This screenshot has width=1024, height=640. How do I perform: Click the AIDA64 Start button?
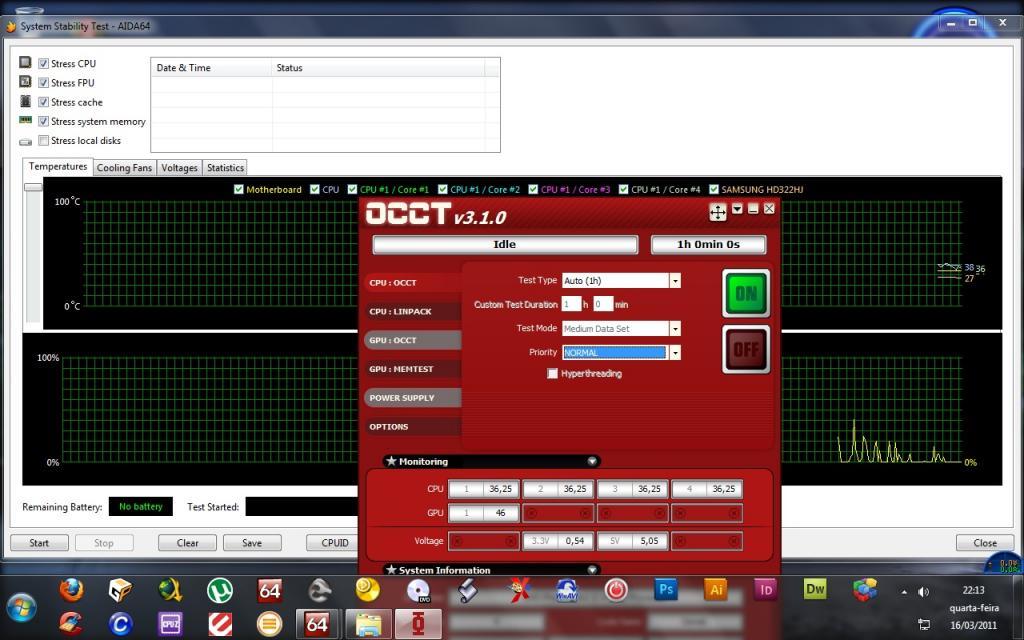click(x=39, y=543)
